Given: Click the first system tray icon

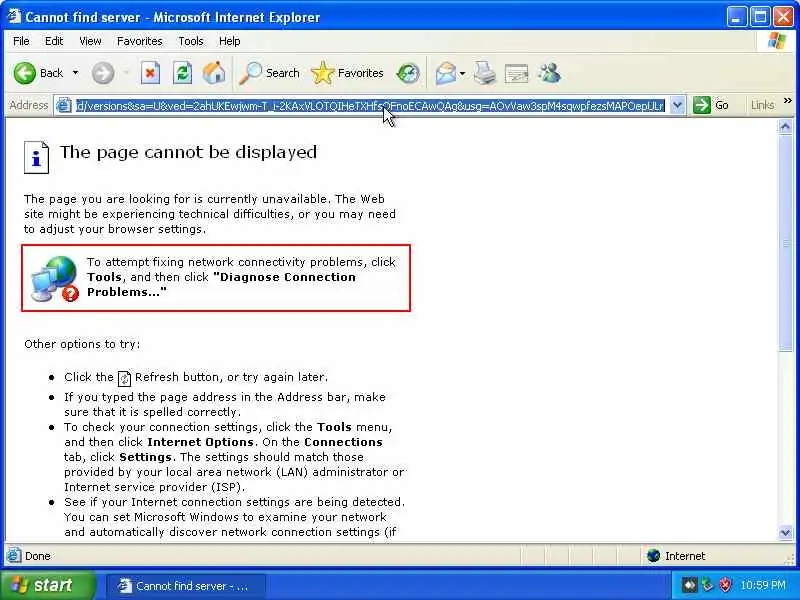Looking at the screenshot, I should click(x=689, y=585).
